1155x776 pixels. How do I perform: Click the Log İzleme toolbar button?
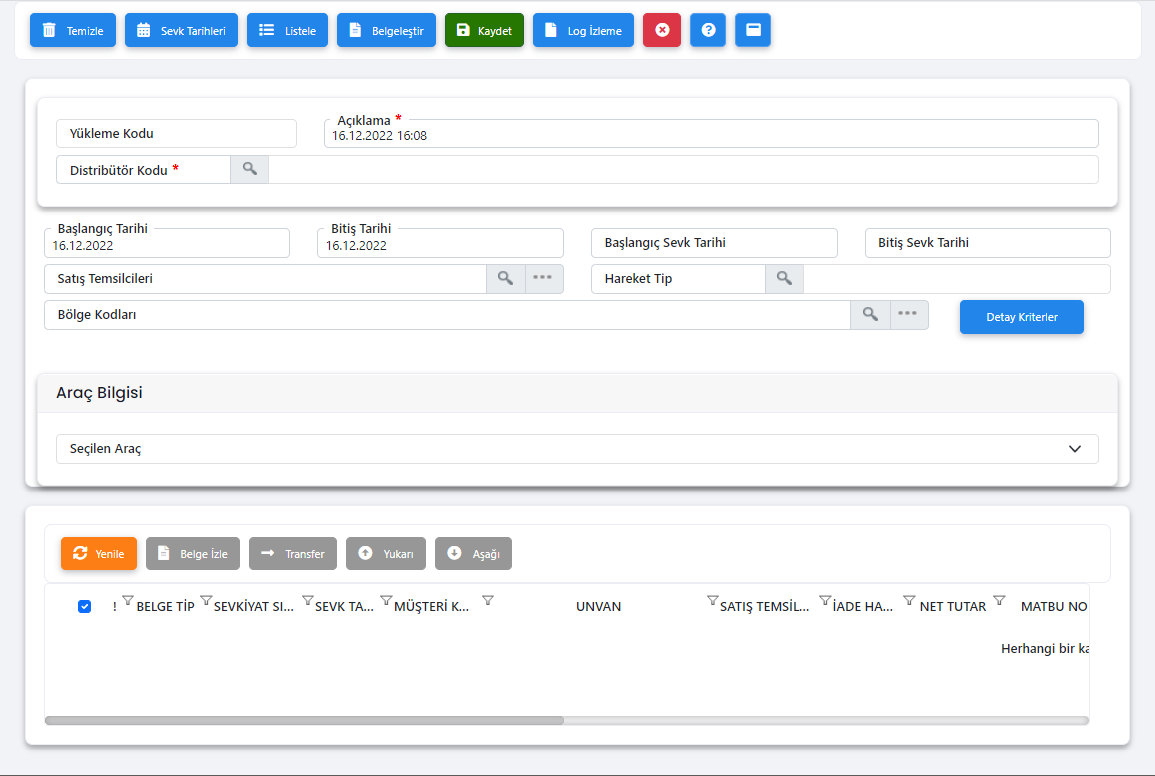tap(583, 31)
